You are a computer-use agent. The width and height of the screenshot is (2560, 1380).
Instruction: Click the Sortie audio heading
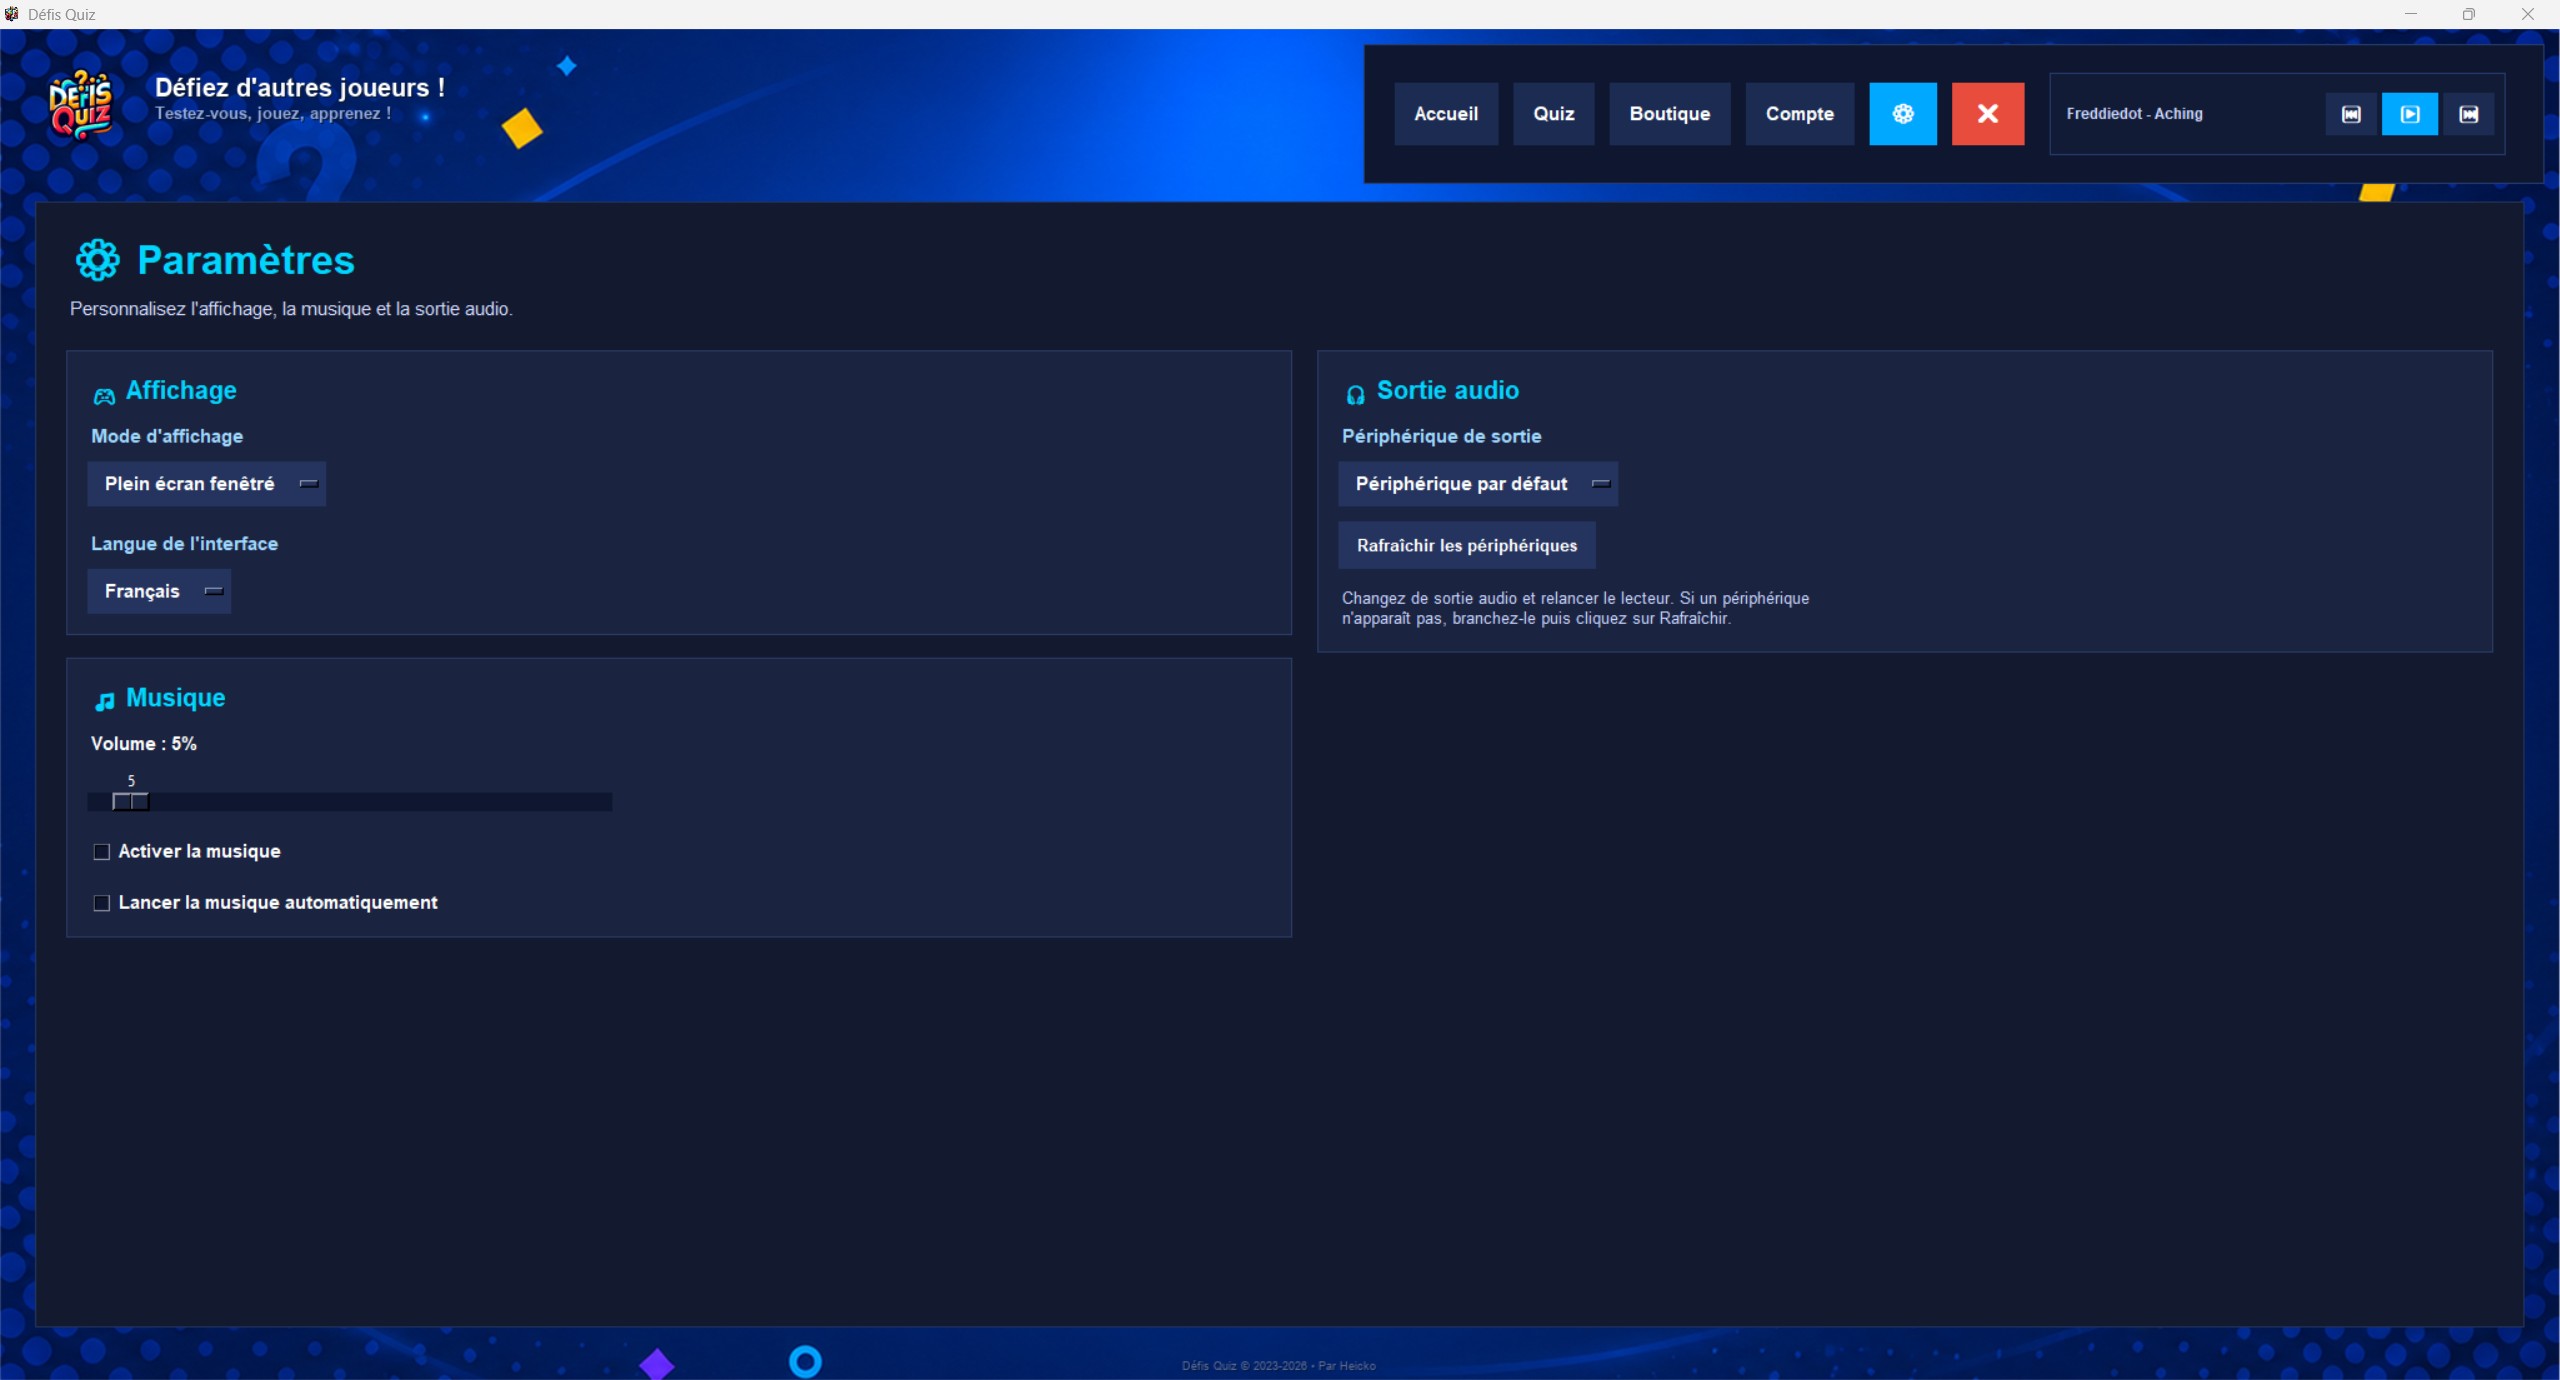click(x=1447, y=390)
